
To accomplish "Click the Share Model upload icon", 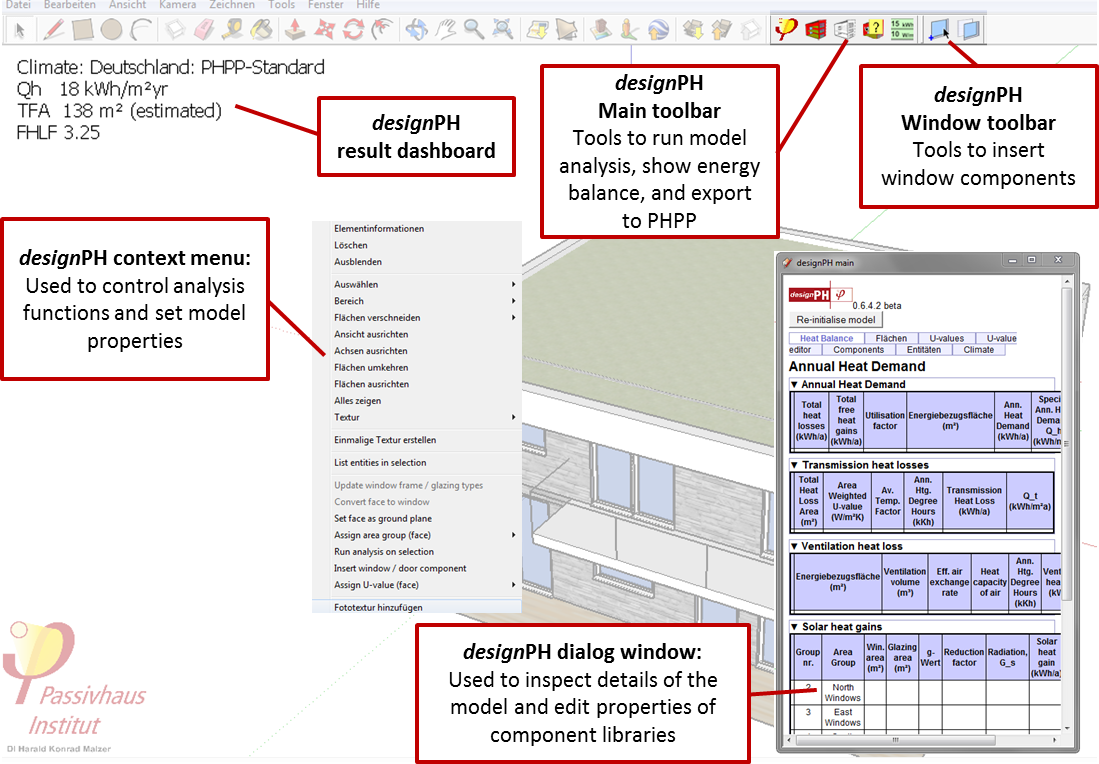I will coord(721,29).
